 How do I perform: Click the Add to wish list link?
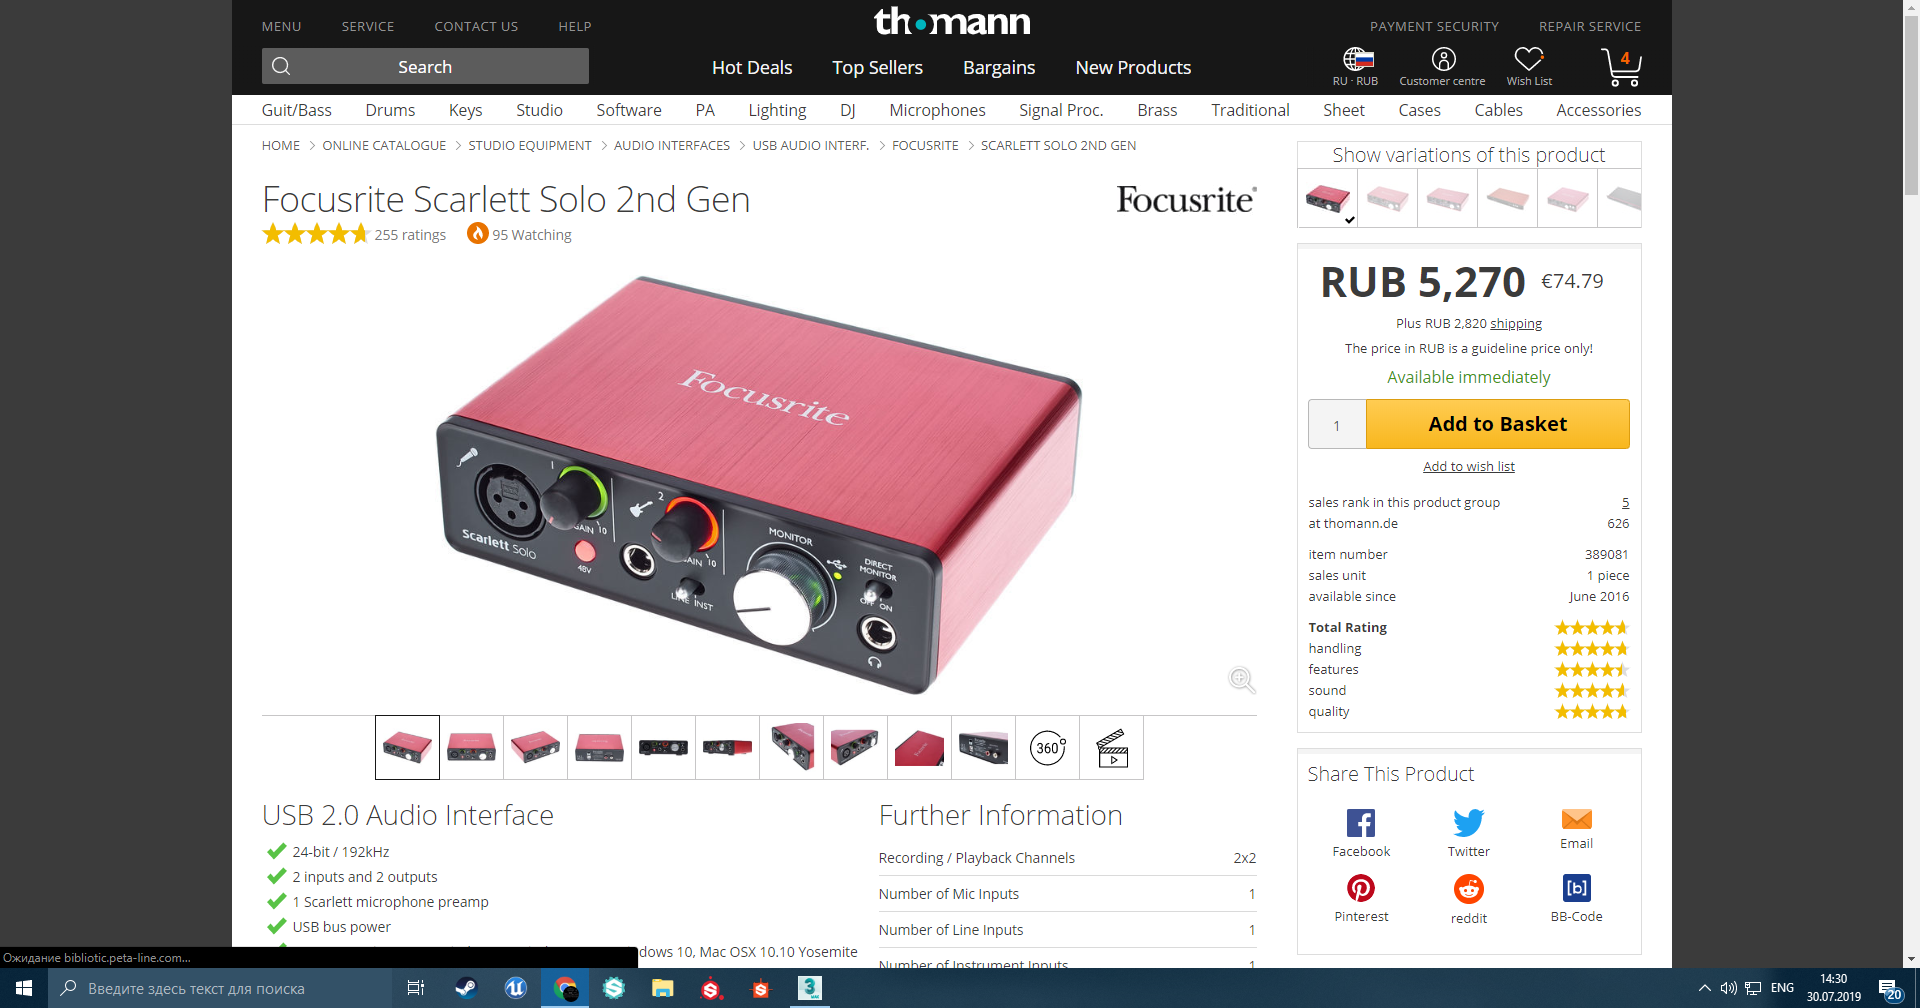[x=1468, y=466]
